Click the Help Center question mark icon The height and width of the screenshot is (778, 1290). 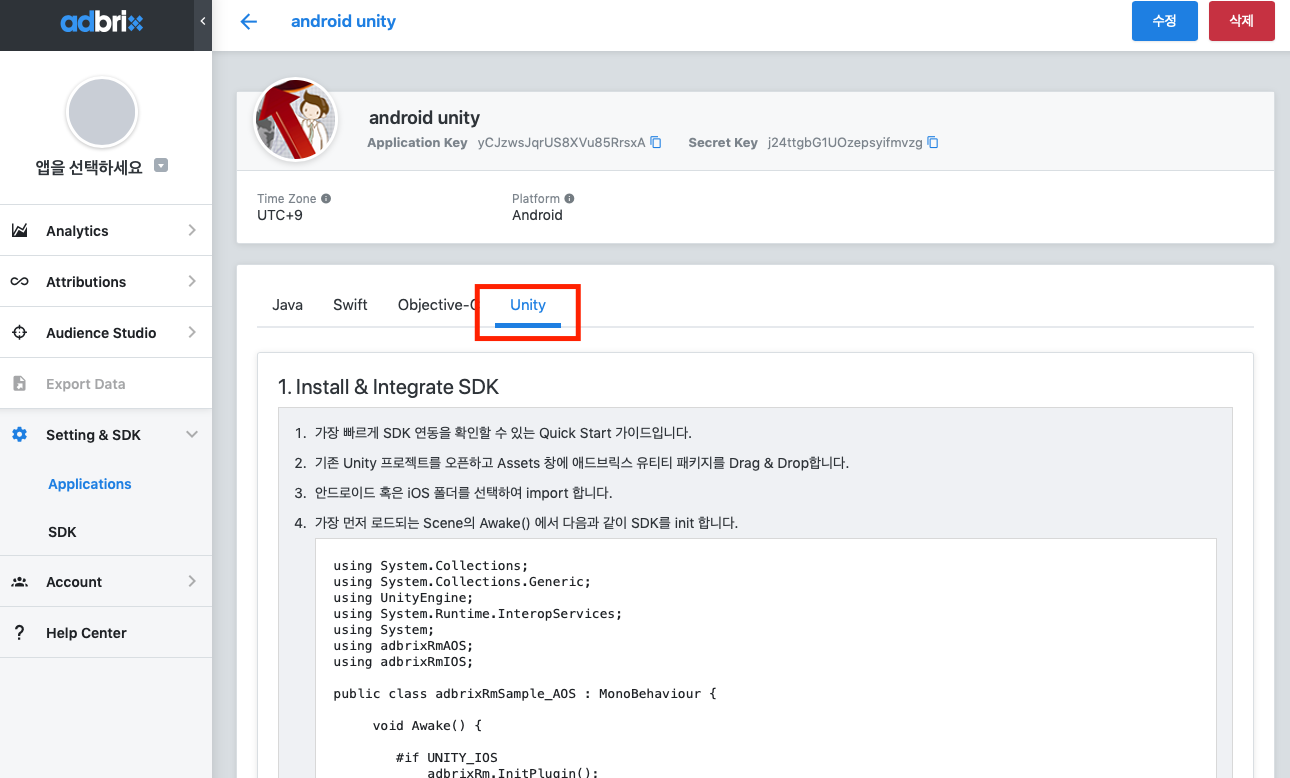pyautogui.click(x=19, y=633)
